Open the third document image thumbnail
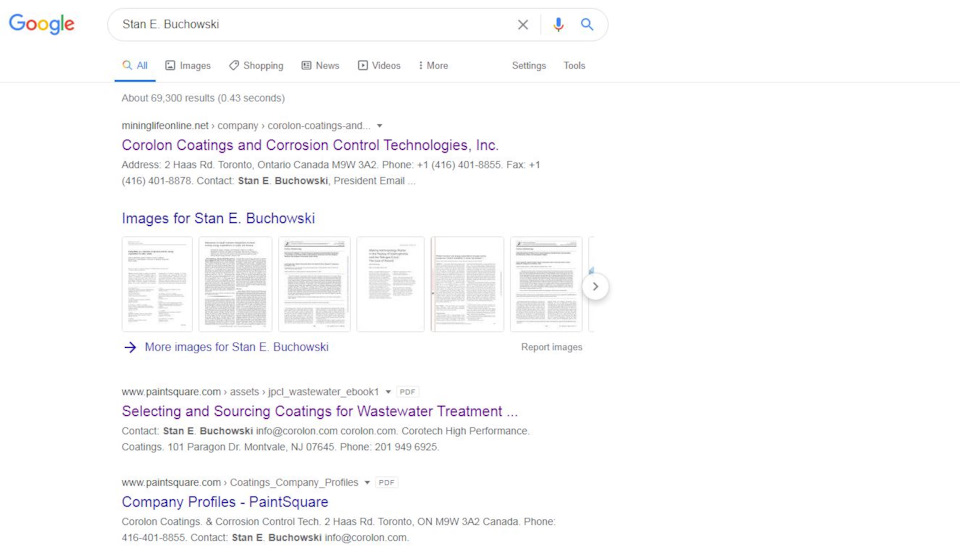 pyautogui.click(x=314, y=284)
